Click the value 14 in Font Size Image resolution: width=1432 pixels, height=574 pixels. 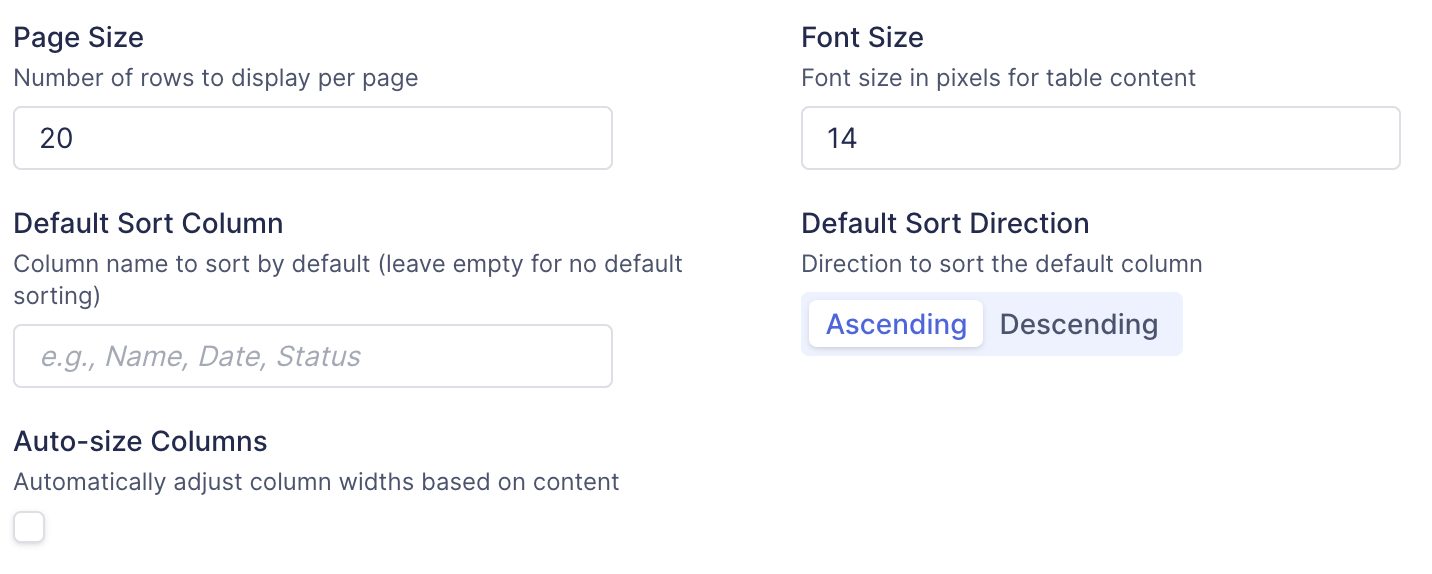tap(842, 138)
